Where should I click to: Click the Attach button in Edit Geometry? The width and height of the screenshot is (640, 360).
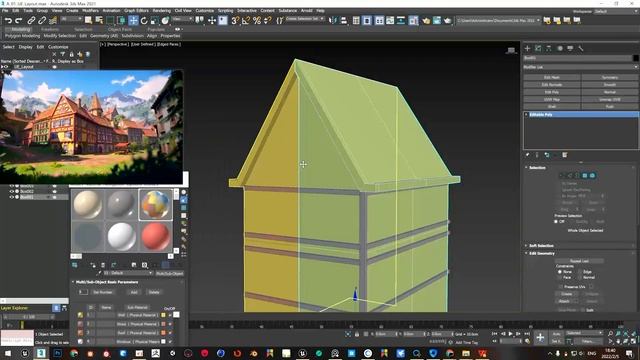click(564, 301)
